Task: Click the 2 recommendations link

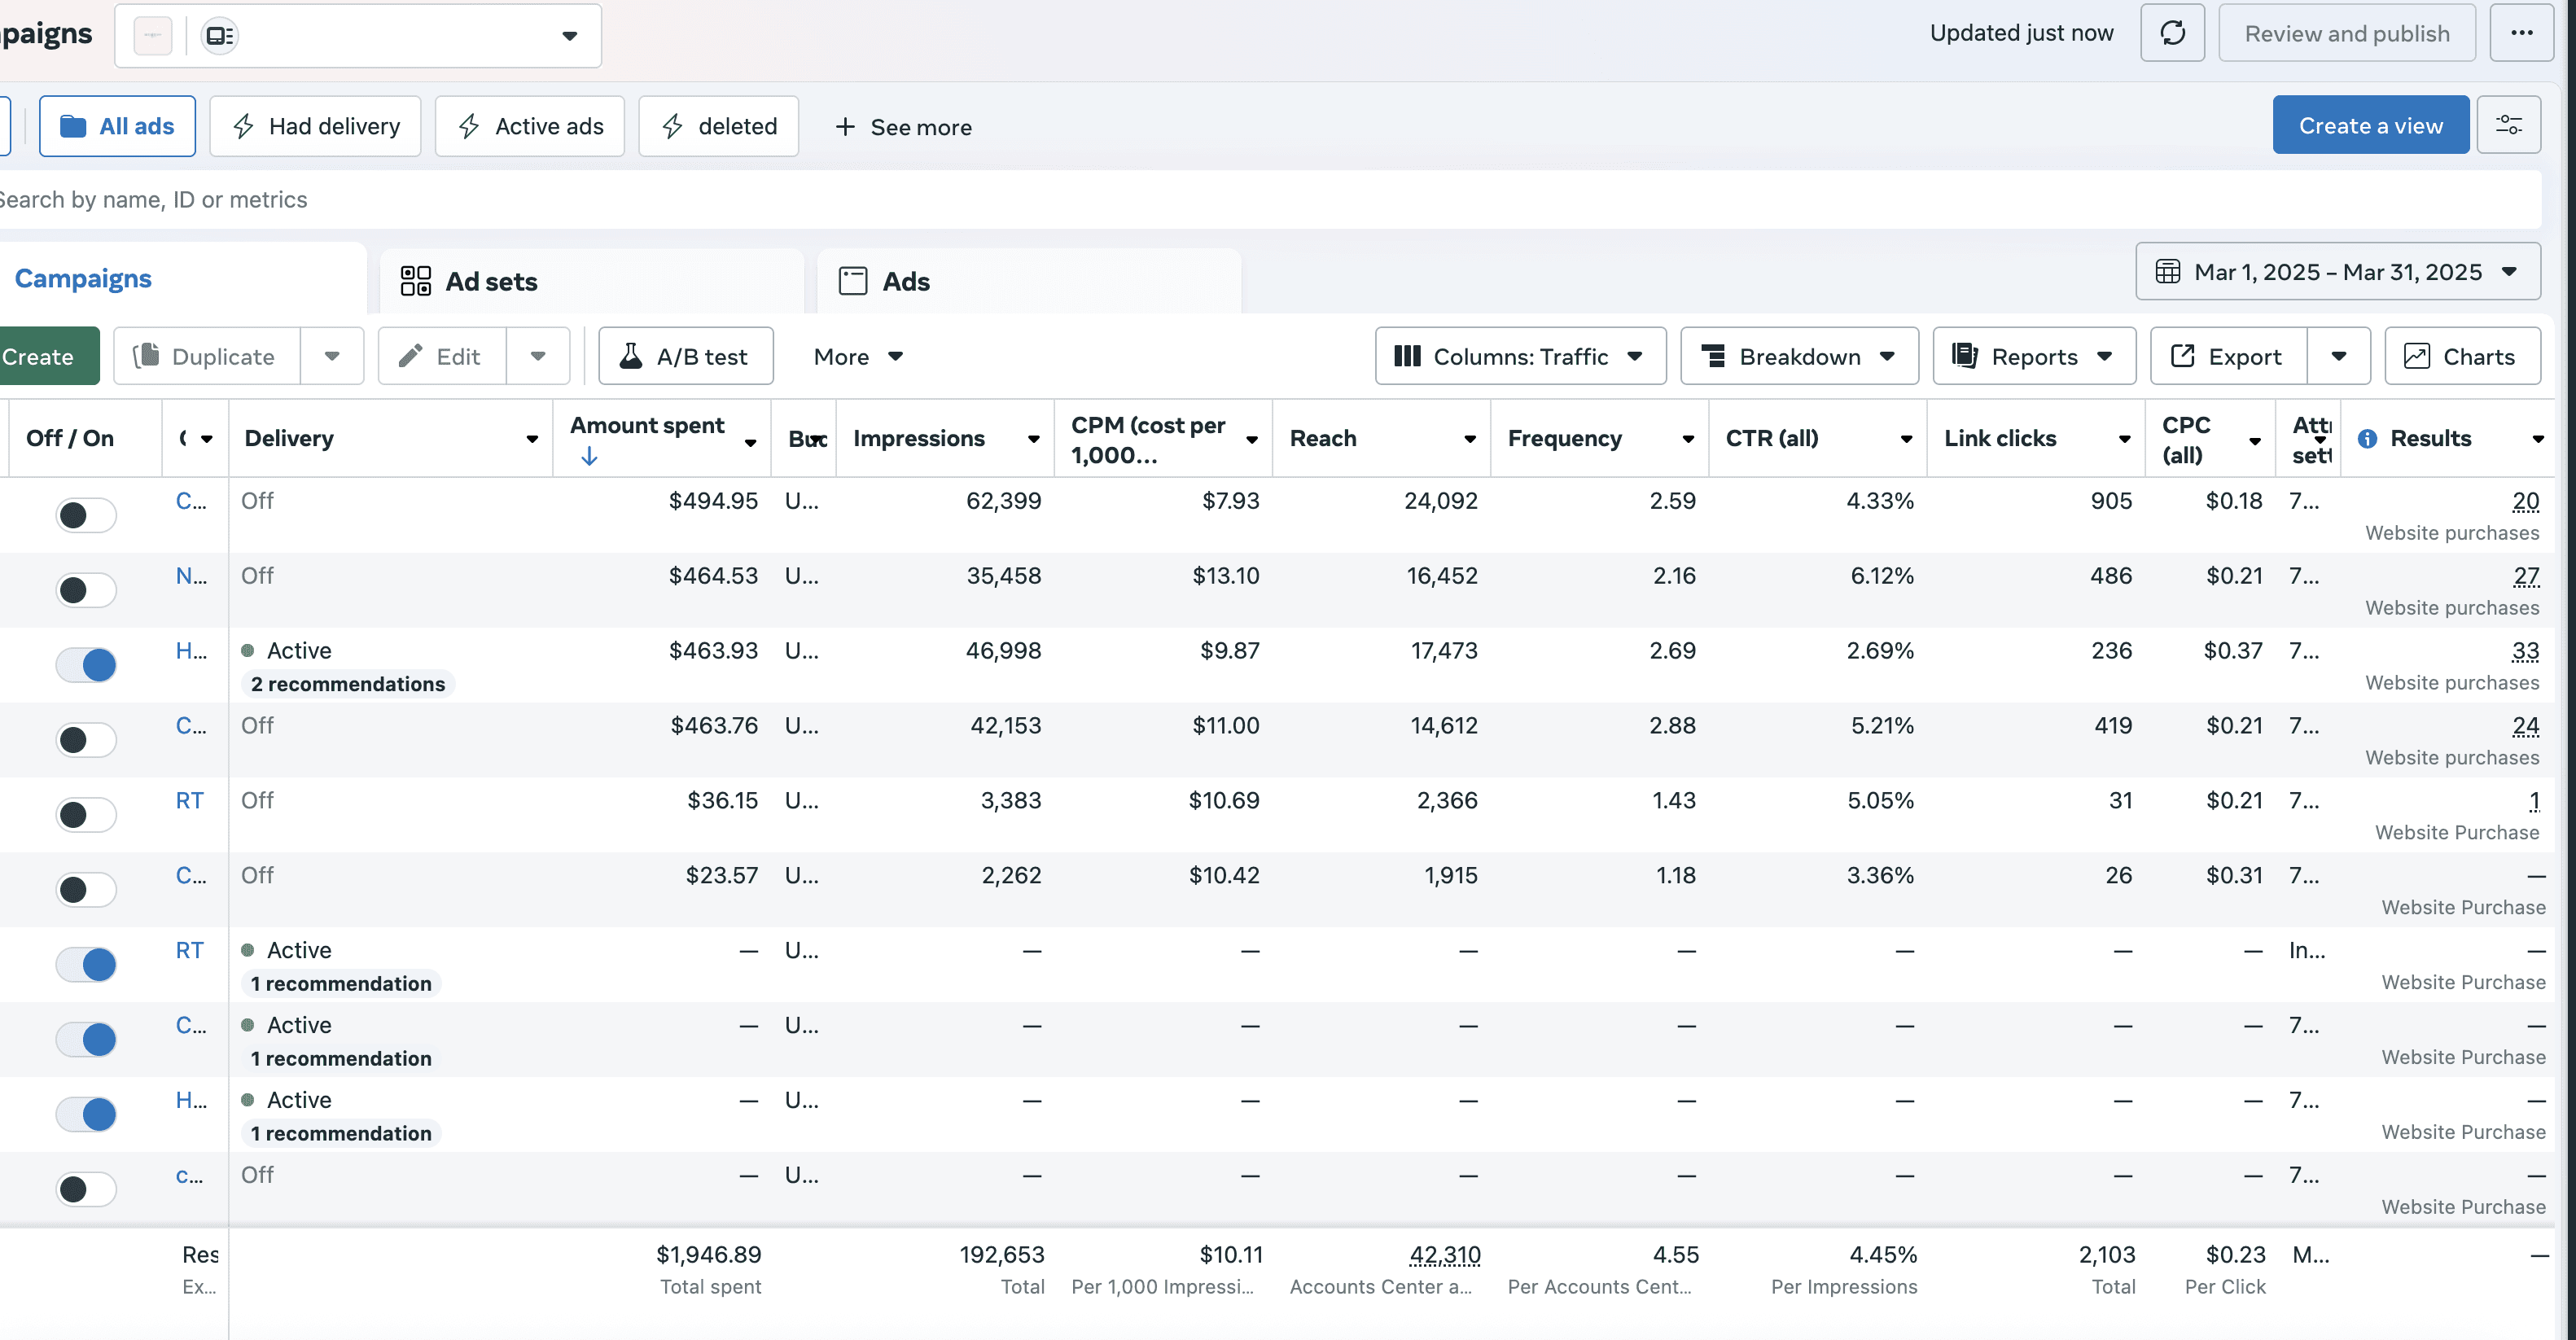Action: [x=347, y=684]
